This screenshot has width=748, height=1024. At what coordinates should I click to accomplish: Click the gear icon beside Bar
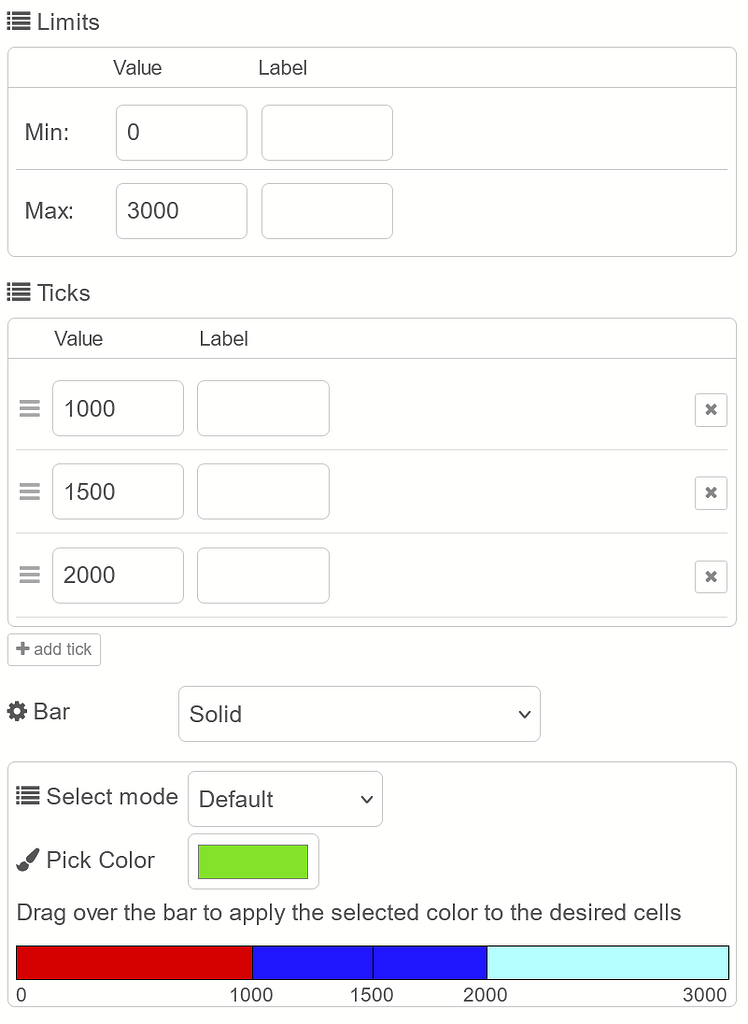click(x=17, y=712)
